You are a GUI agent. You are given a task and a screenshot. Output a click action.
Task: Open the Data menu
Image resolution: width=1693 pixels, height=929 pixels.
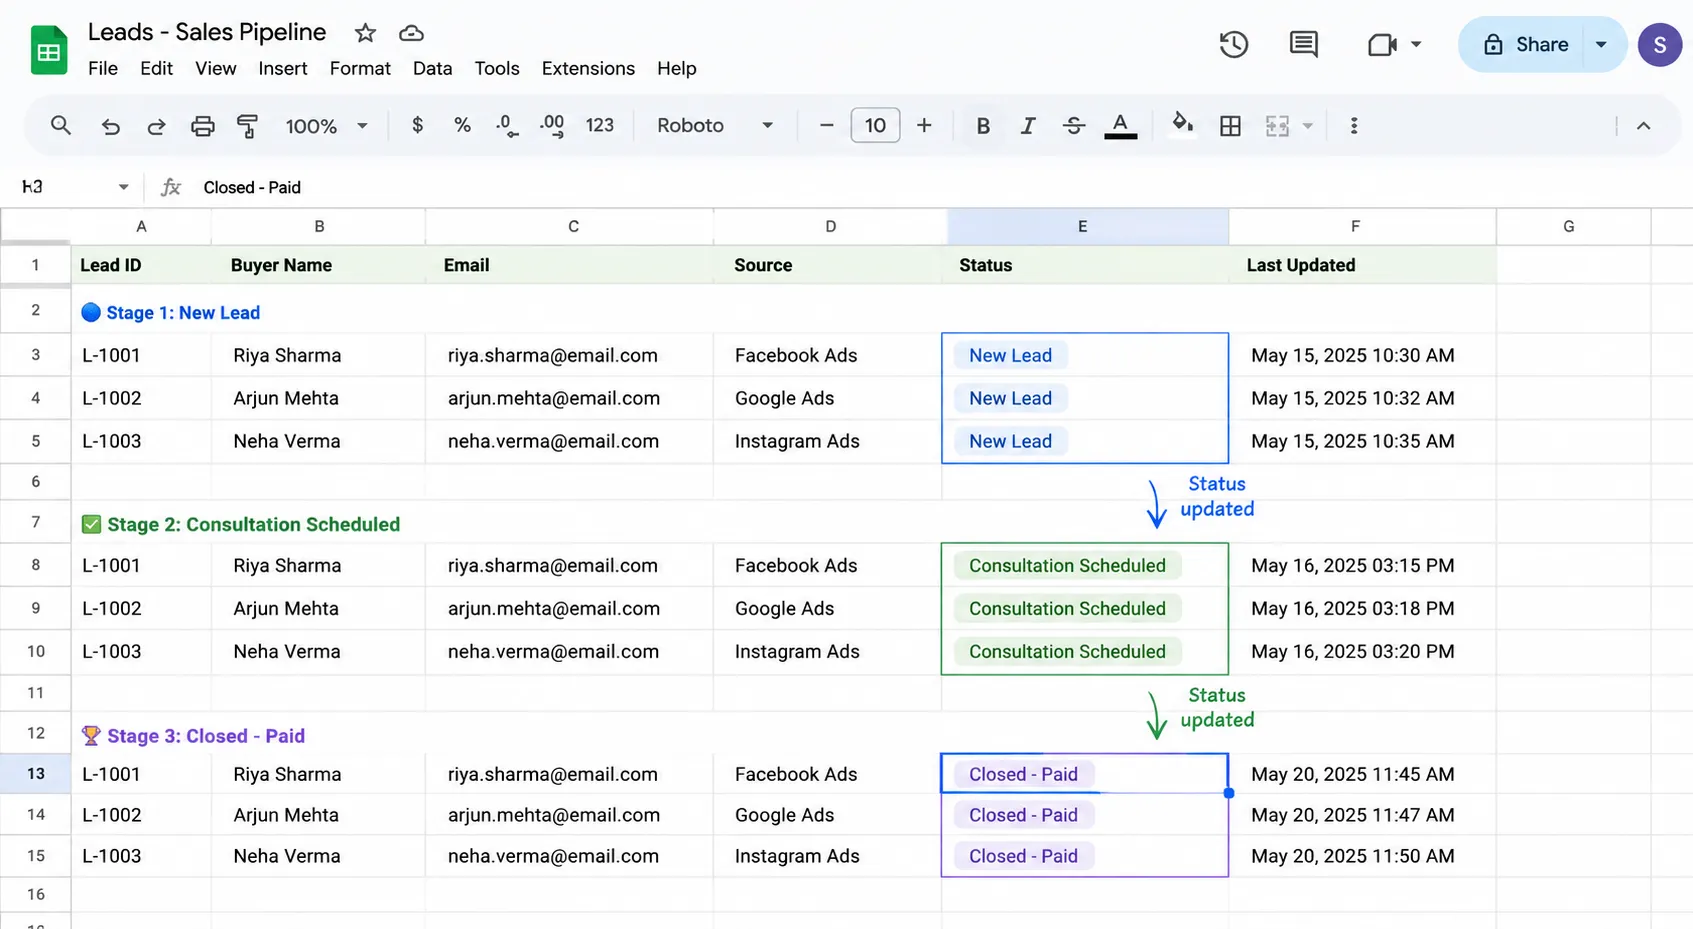(x=432, y=68)
